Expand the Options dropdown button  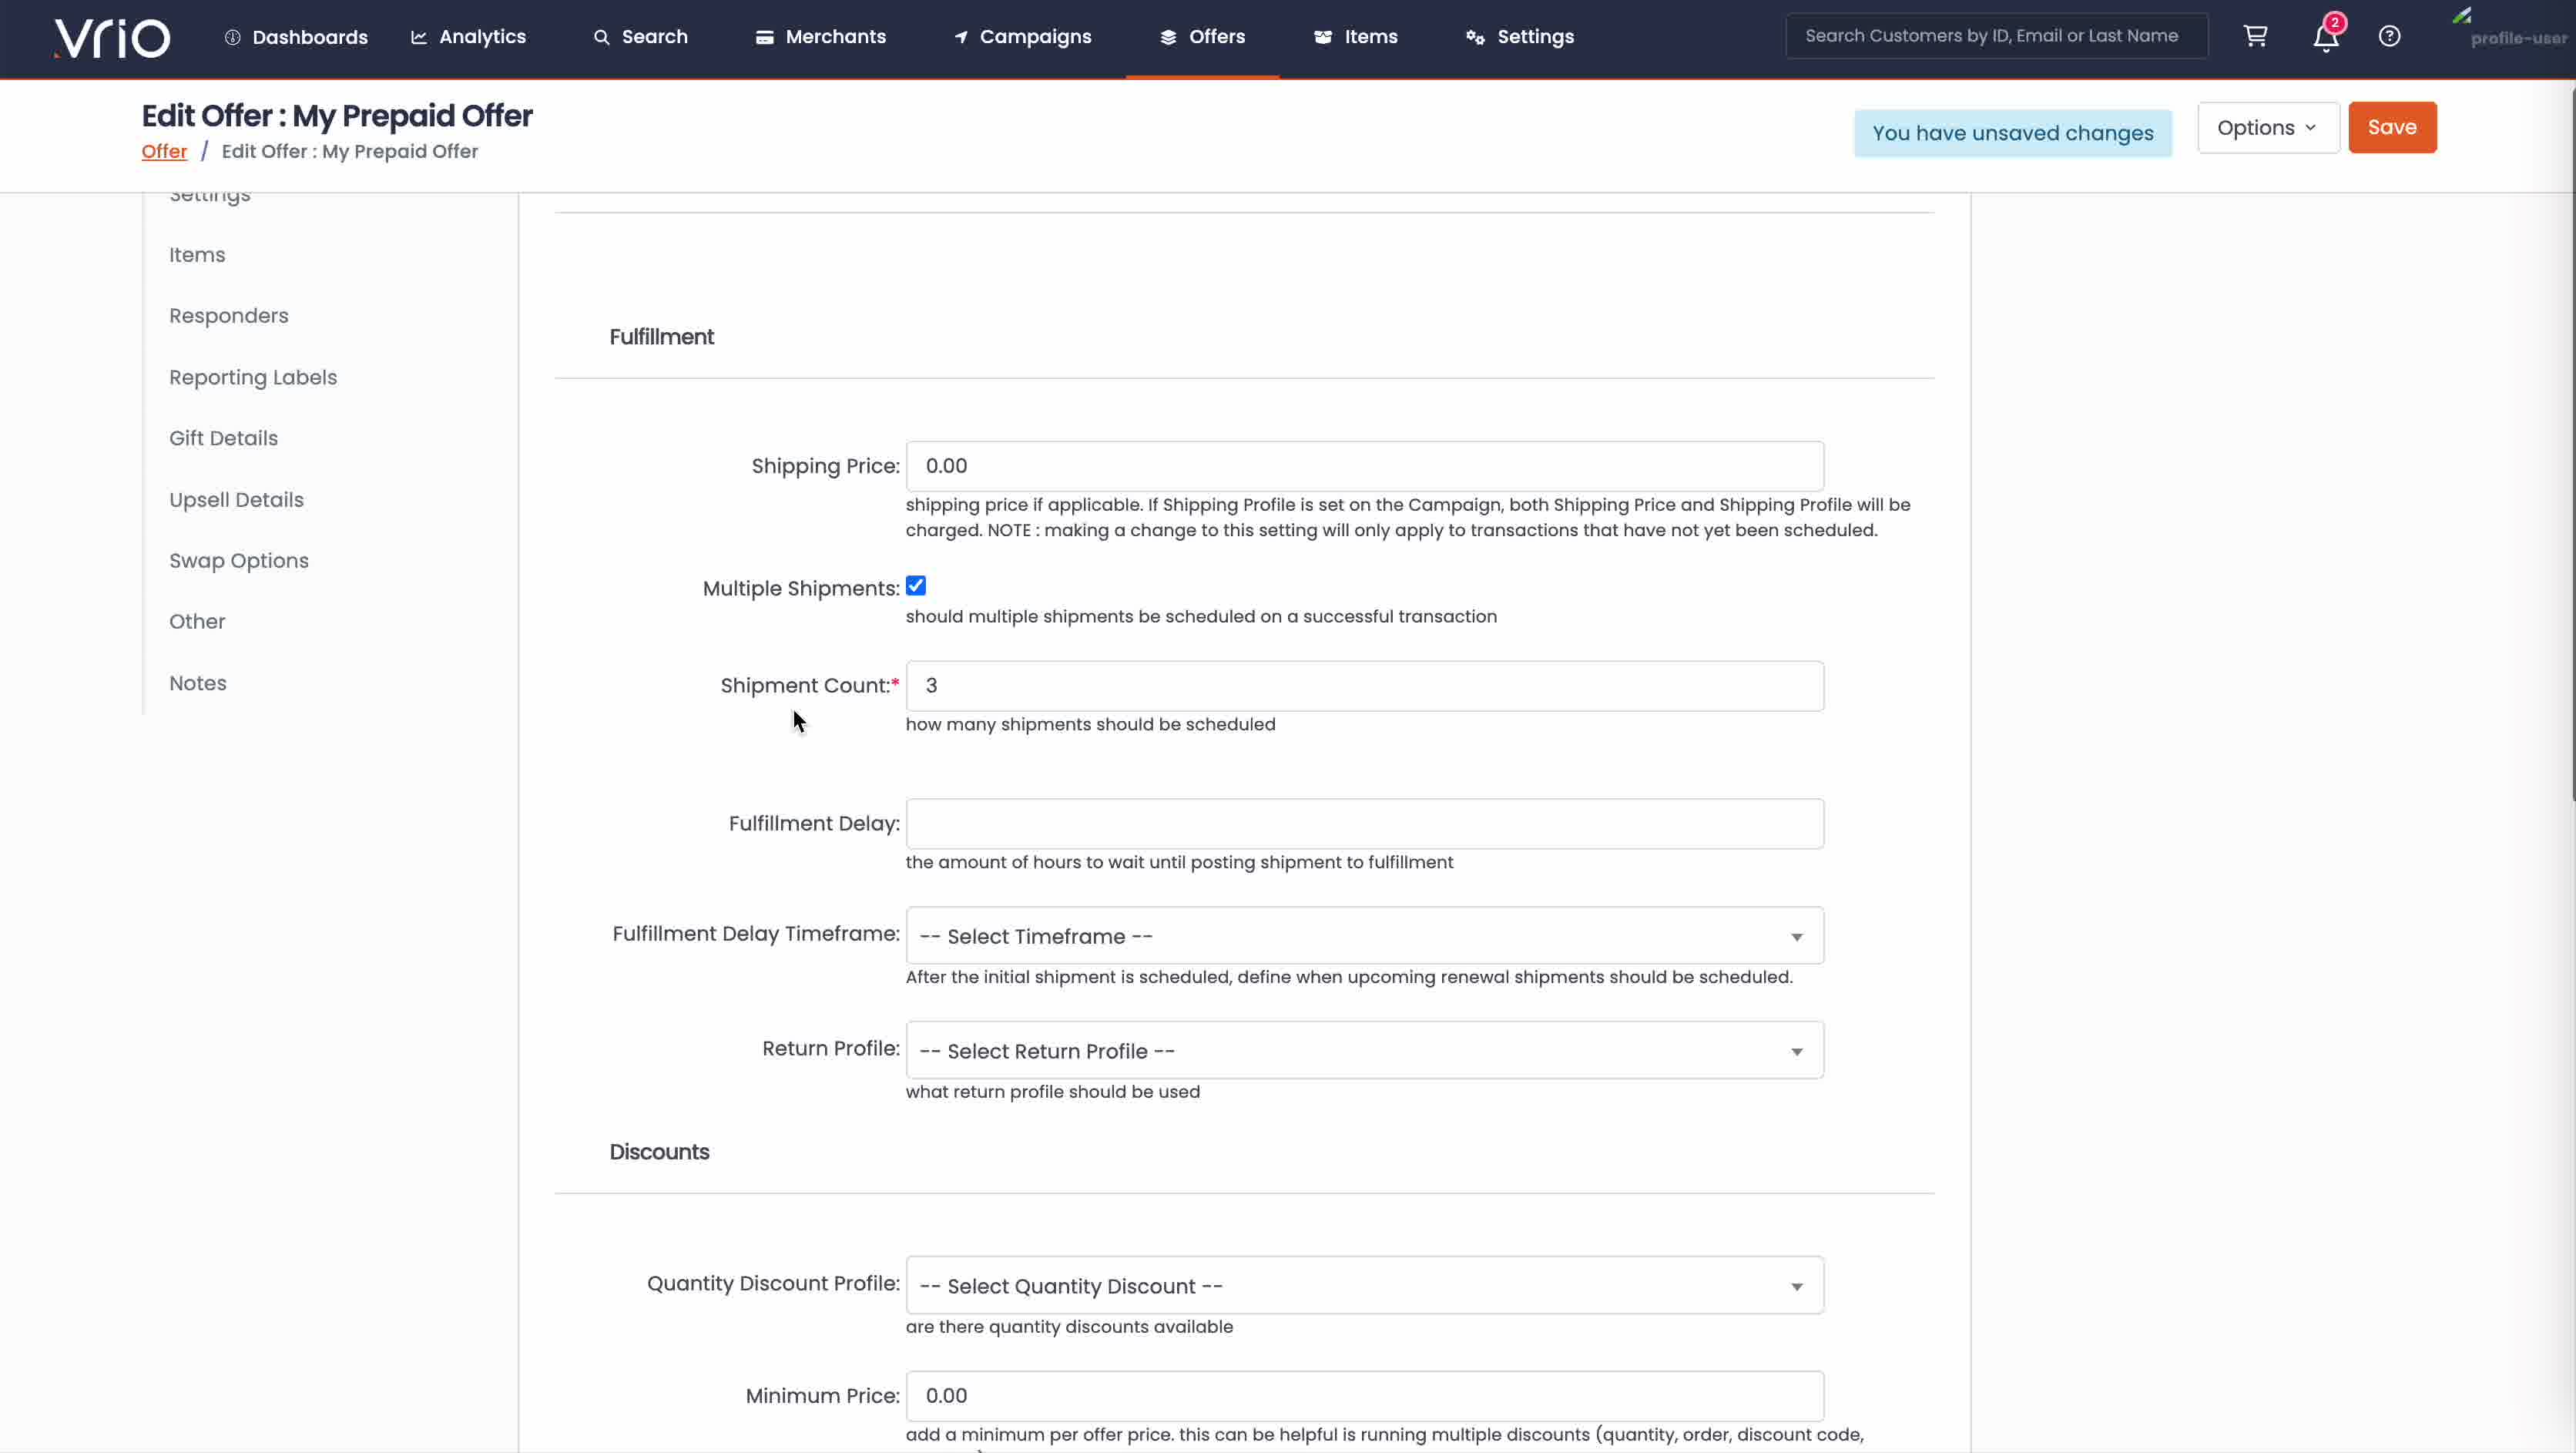click(2267, 128)
